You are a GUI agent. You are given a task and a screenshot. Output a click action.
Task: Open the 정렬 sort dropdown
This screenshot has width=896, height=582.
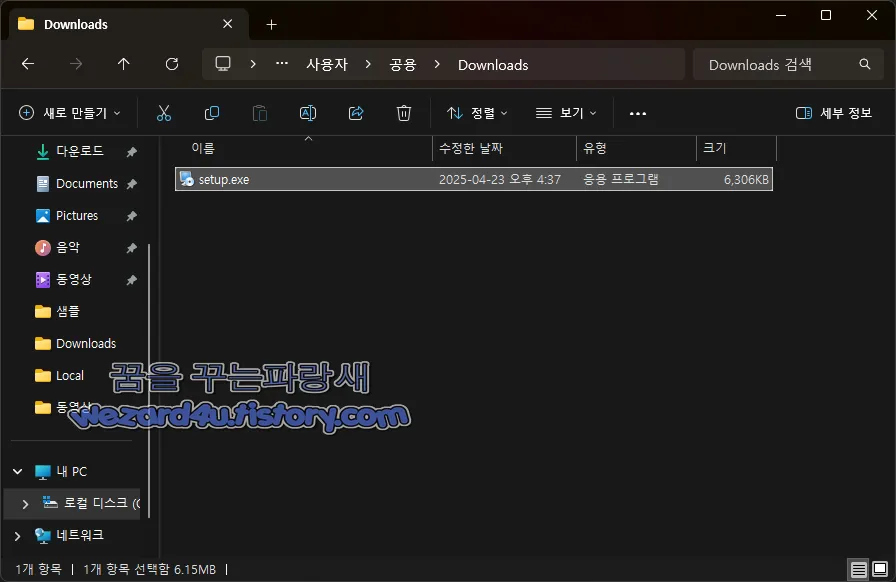tap(477, 113)
